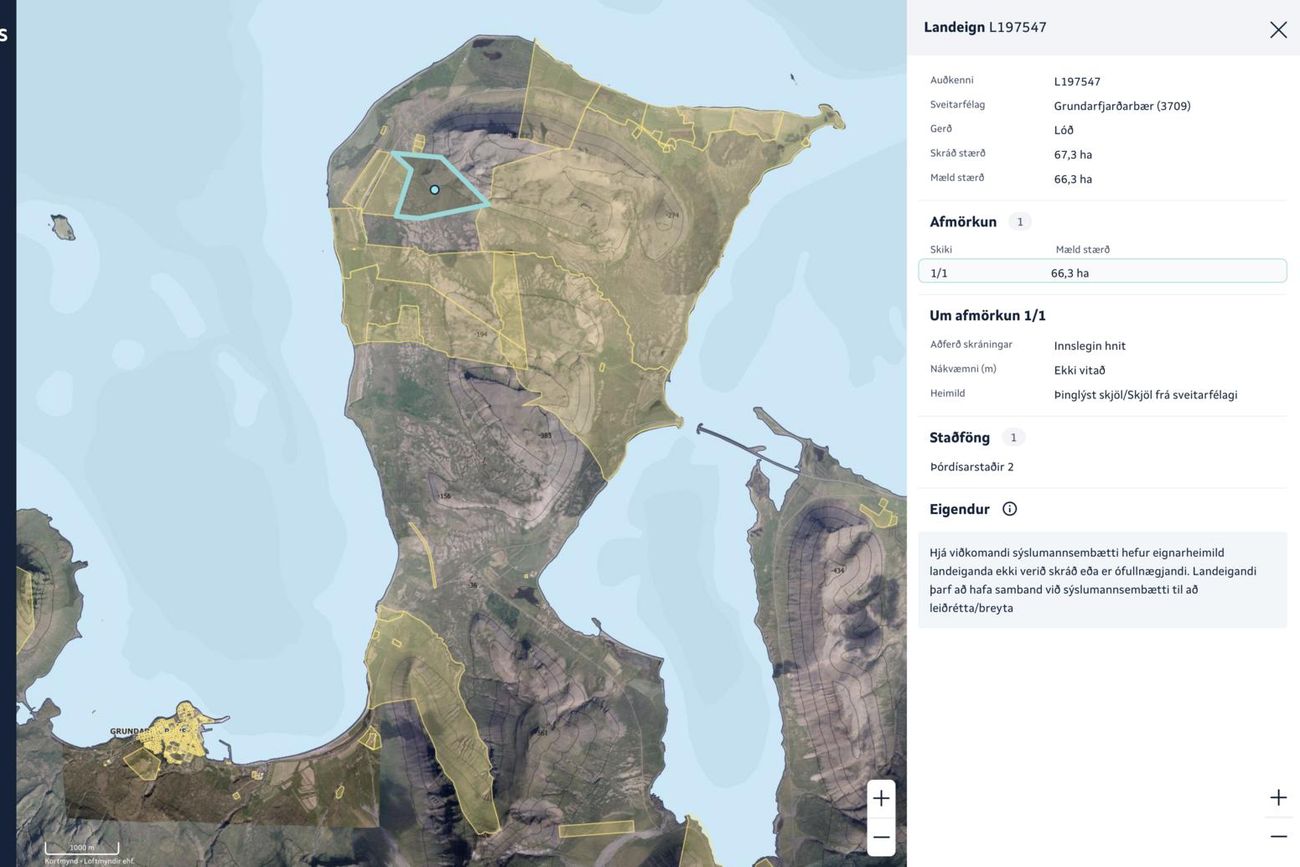Select the turquoise highlighted parcel outline

[440, 185]
